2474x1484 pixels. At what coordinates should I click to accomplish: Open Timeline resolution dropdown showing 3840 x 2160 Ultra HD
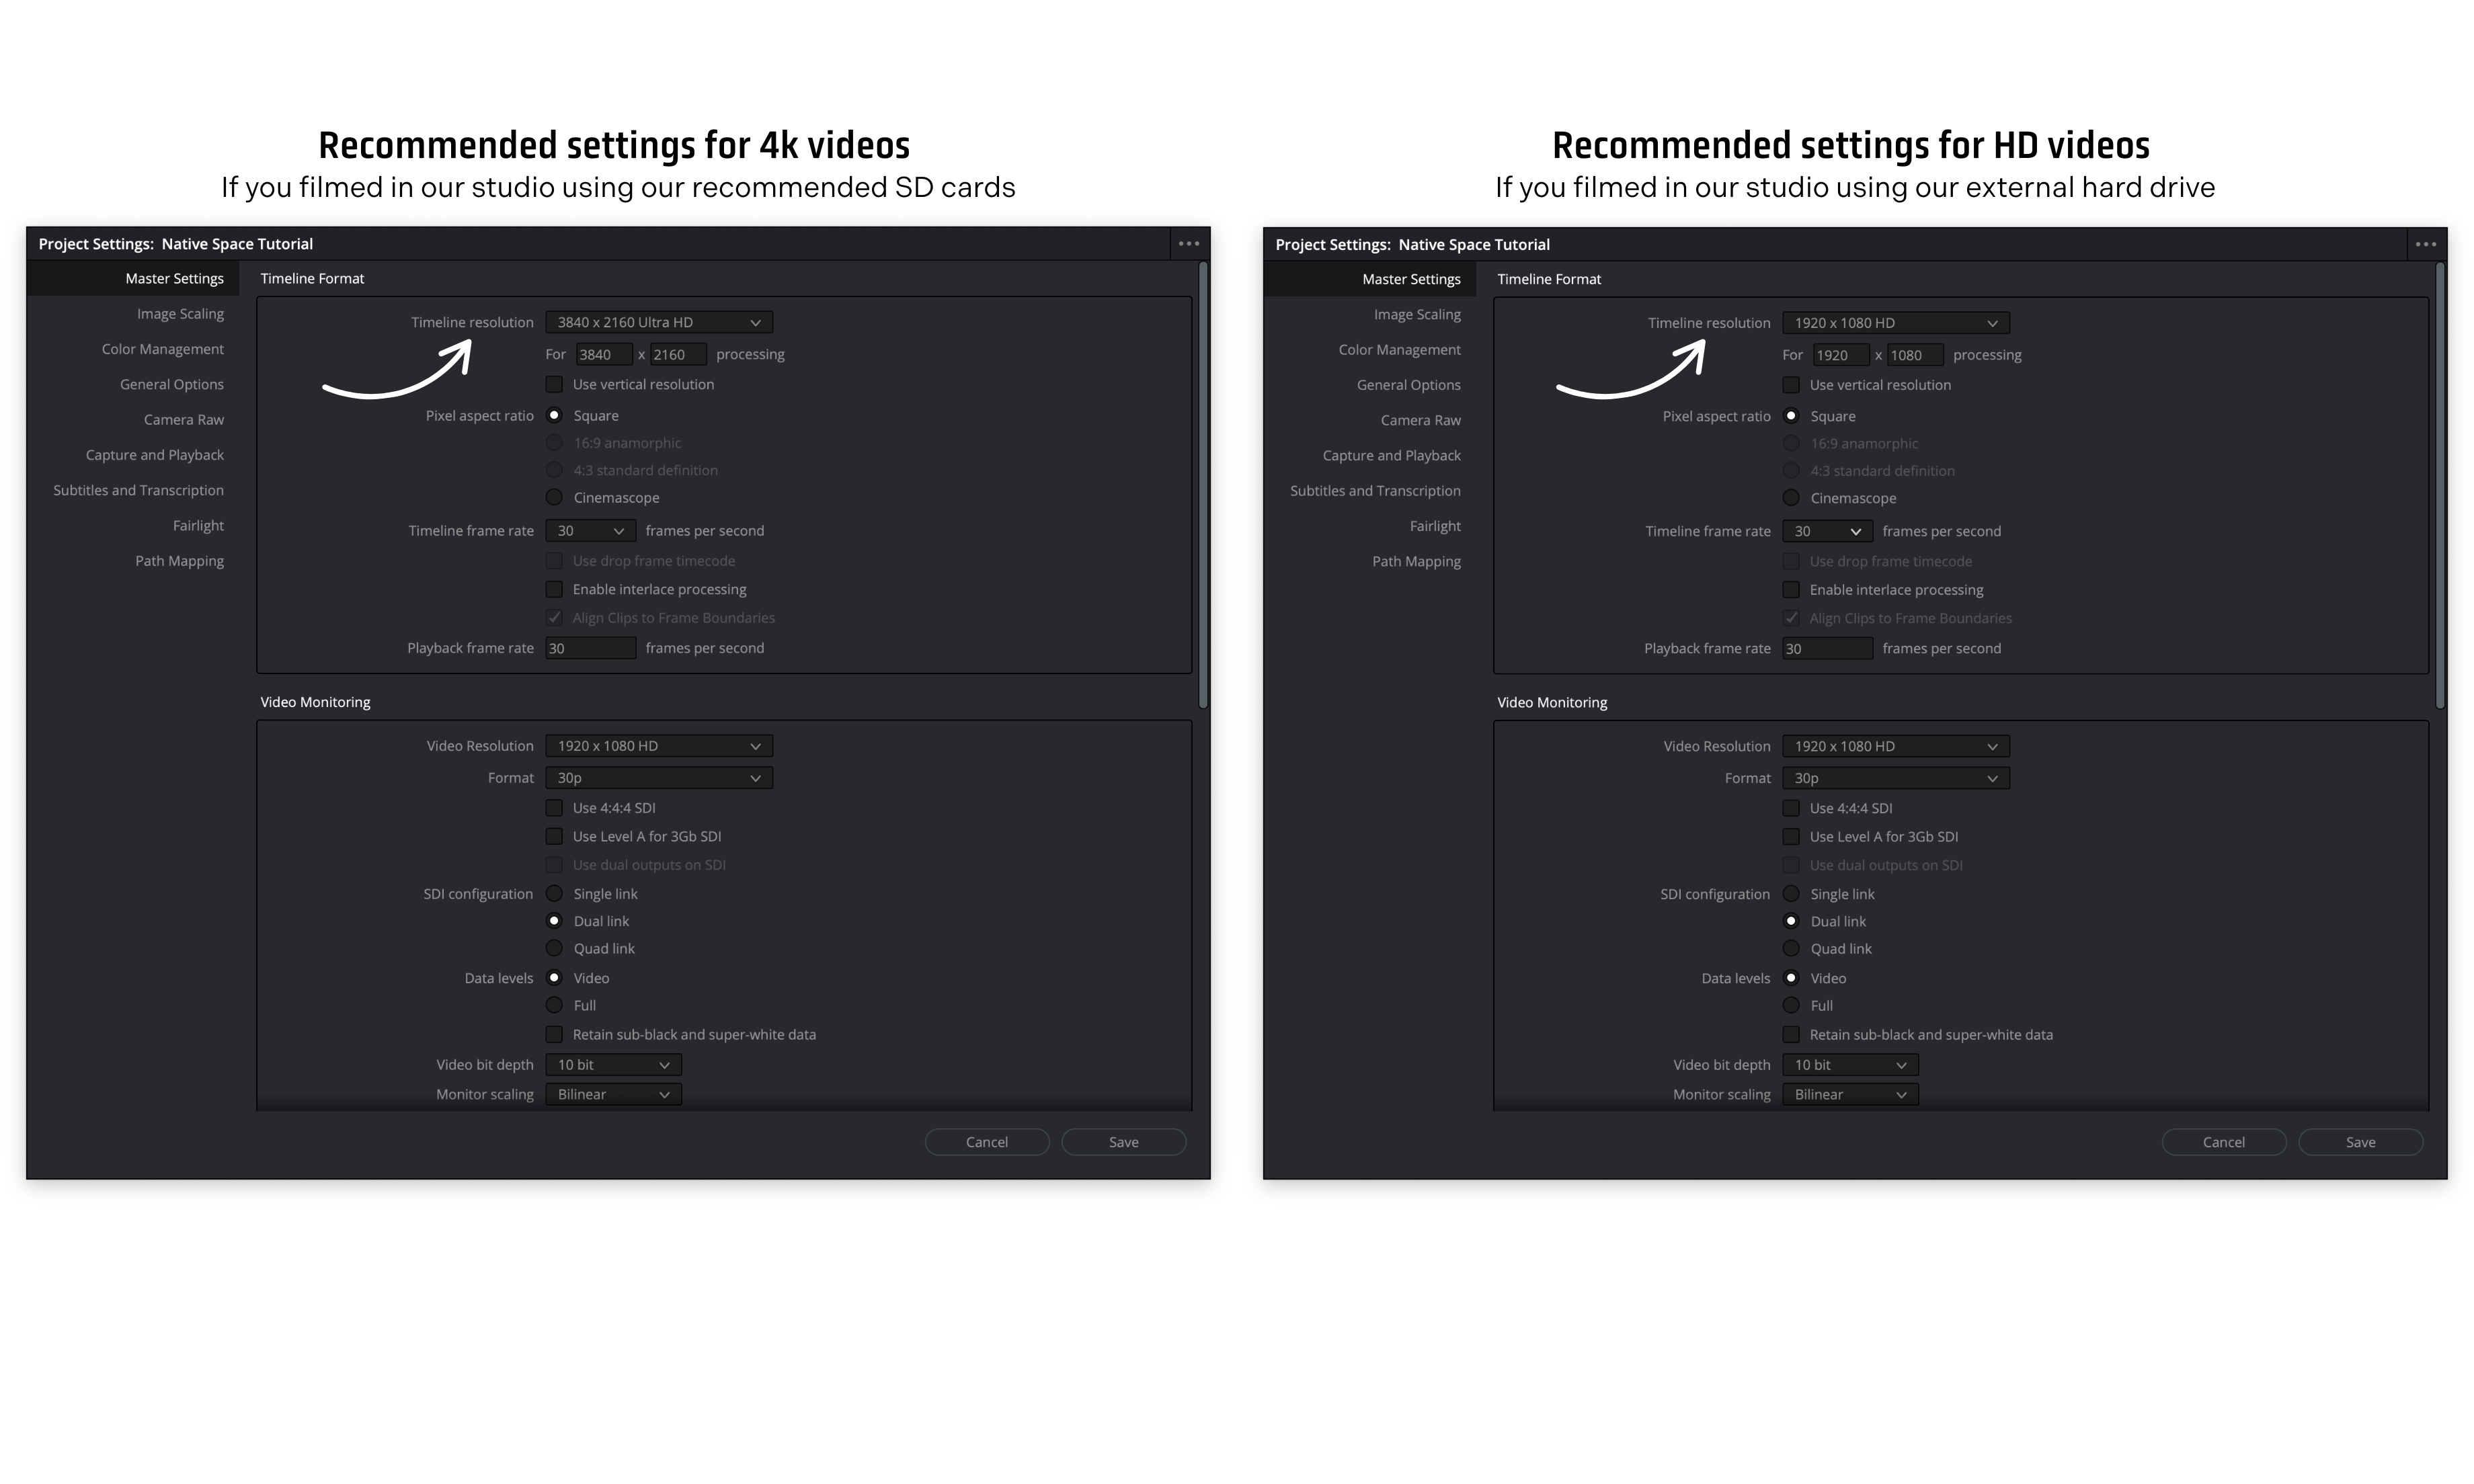[659, 322]
